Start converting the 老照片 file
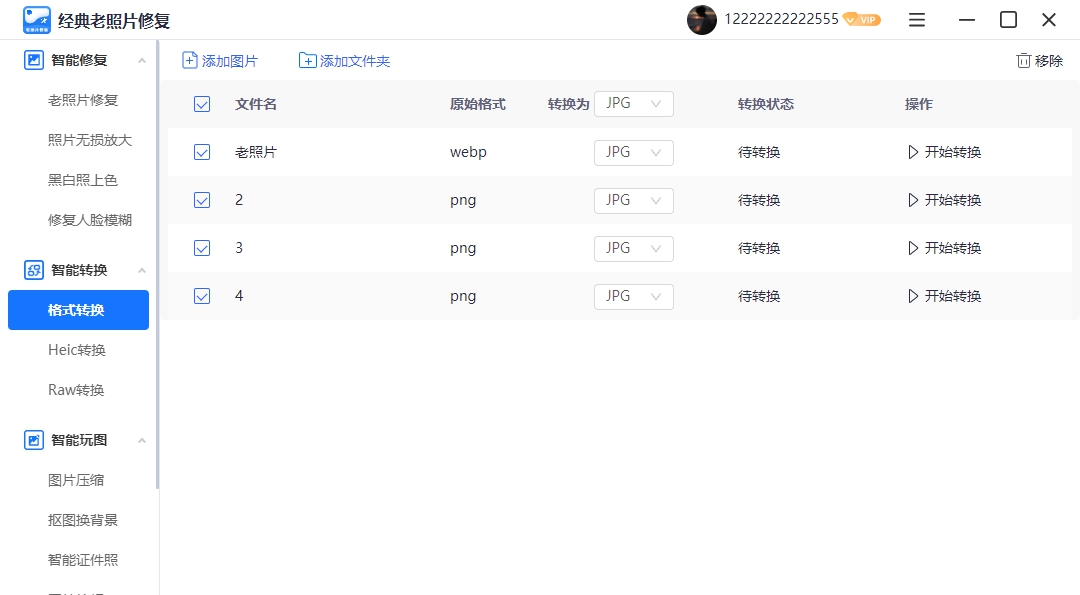 click(x=944, y=151)
